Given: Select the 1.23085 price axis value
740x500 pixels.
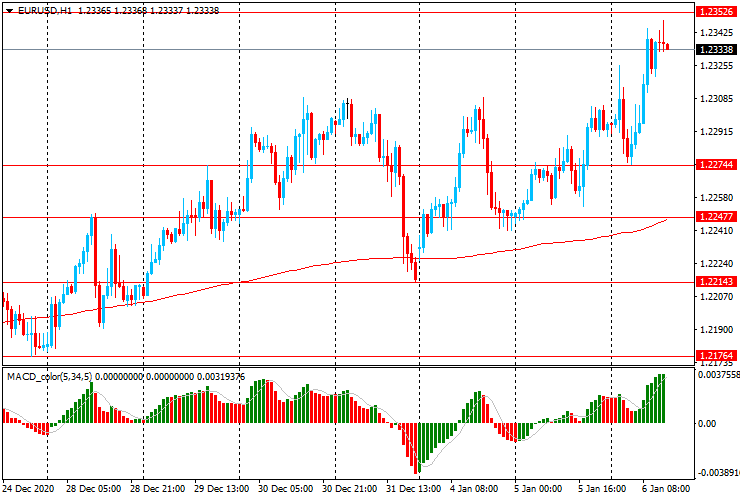Looking at the screenshot, I should pyautogui.click(x=717, y=99).
